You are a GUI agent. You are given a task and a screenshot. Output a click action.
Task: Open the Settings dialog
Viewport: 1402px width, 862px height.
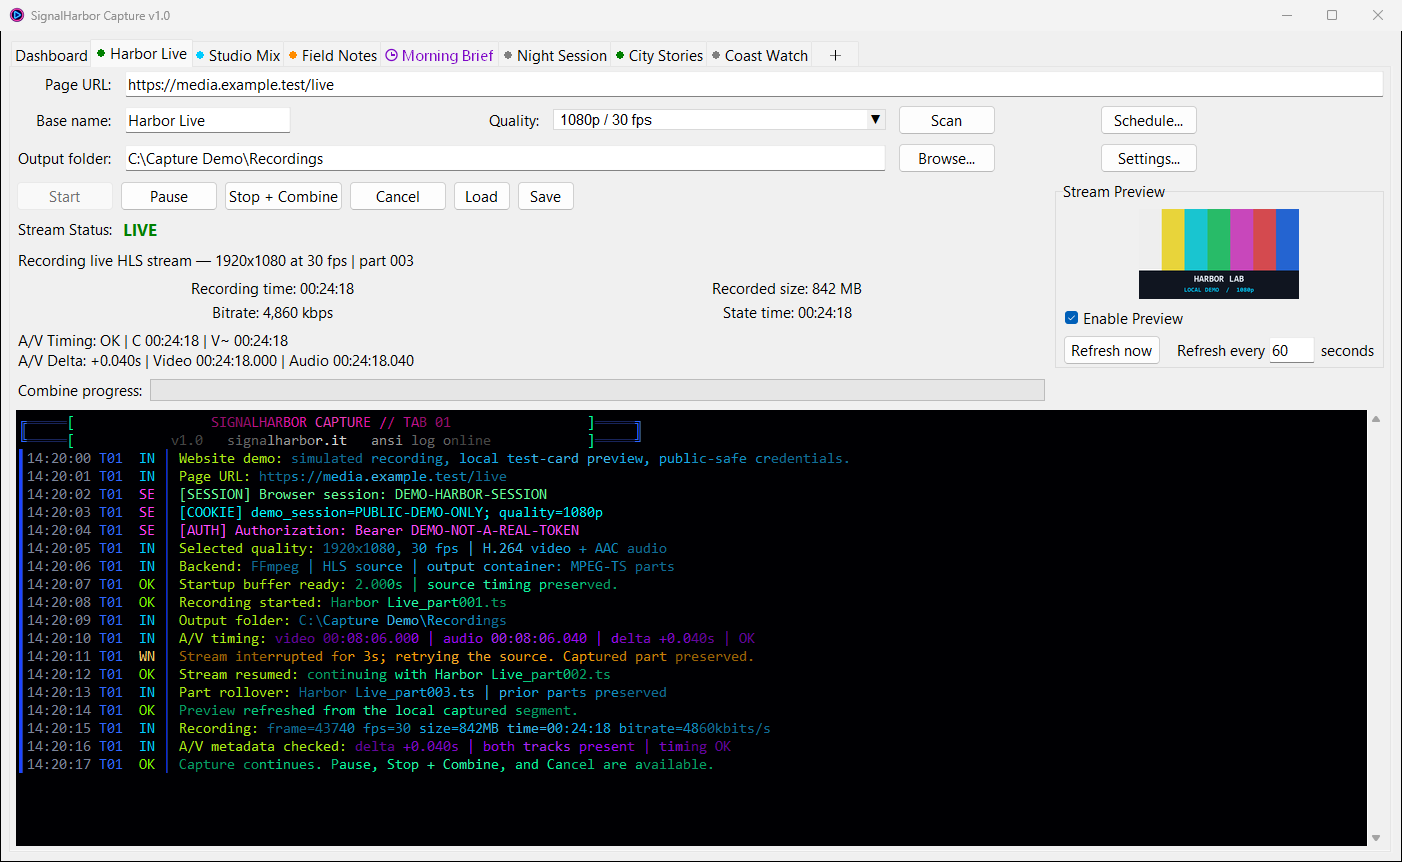(x=1149, y=158)
